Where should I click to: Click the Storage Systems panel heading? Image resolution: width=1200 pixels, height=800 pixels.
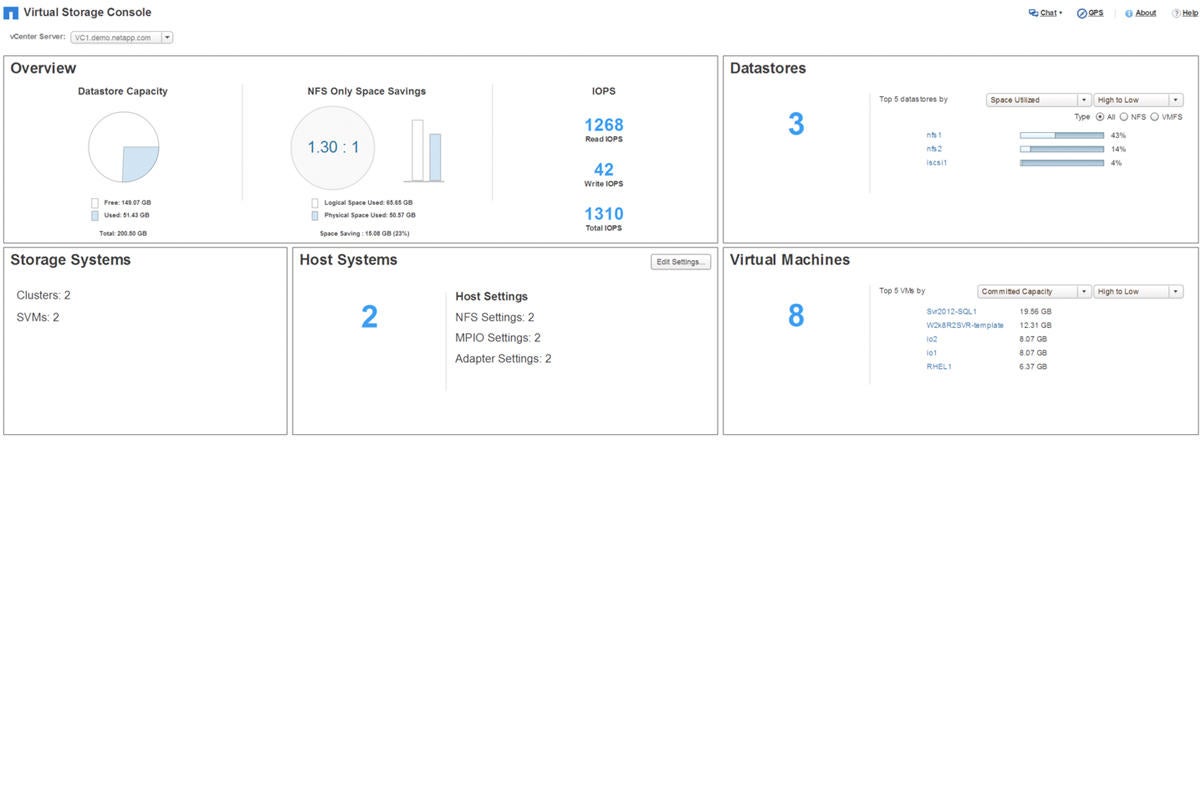point(70,260)
